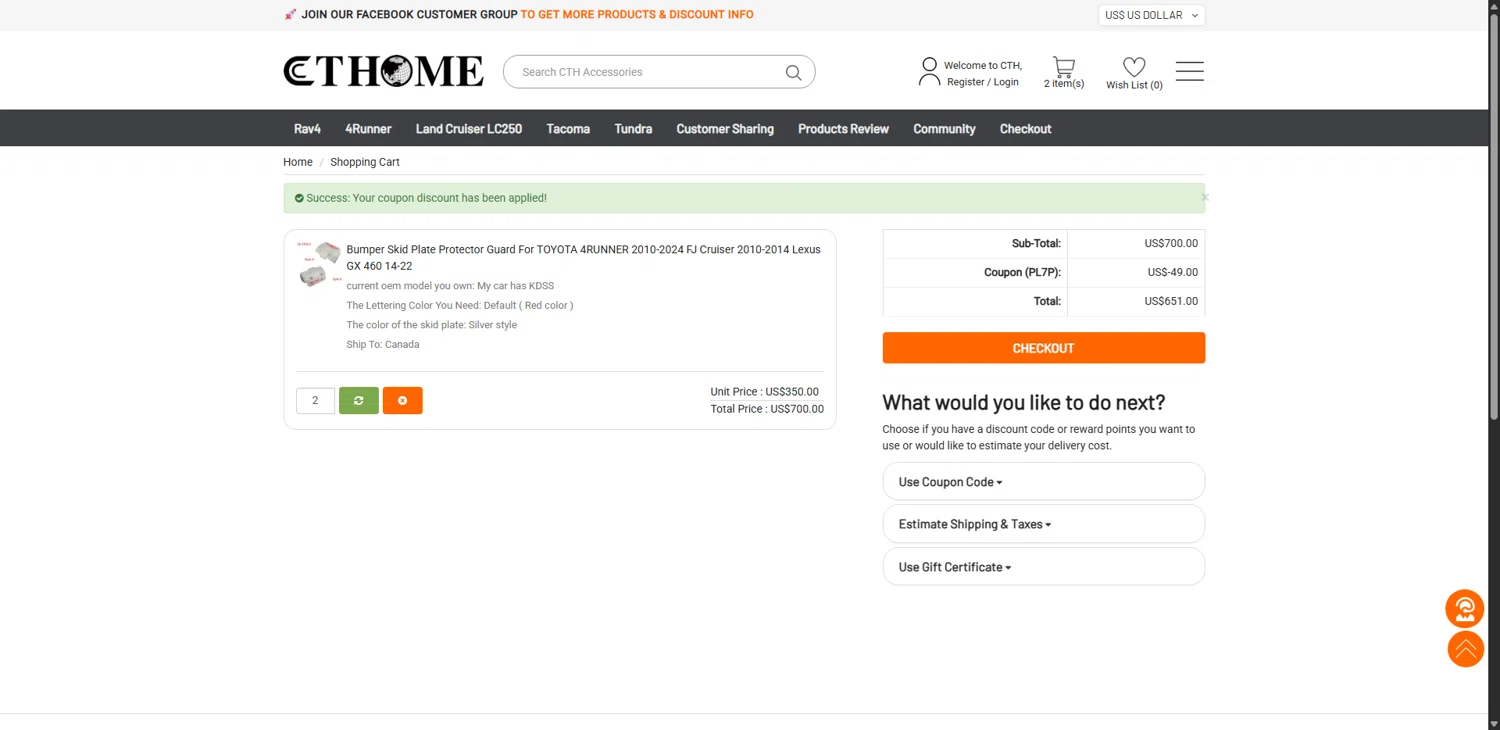Open the US Dollar currency dropdown
The width and height of the screenshot is (1500, 730).
pyautogui.click(x=1151, y=15)
